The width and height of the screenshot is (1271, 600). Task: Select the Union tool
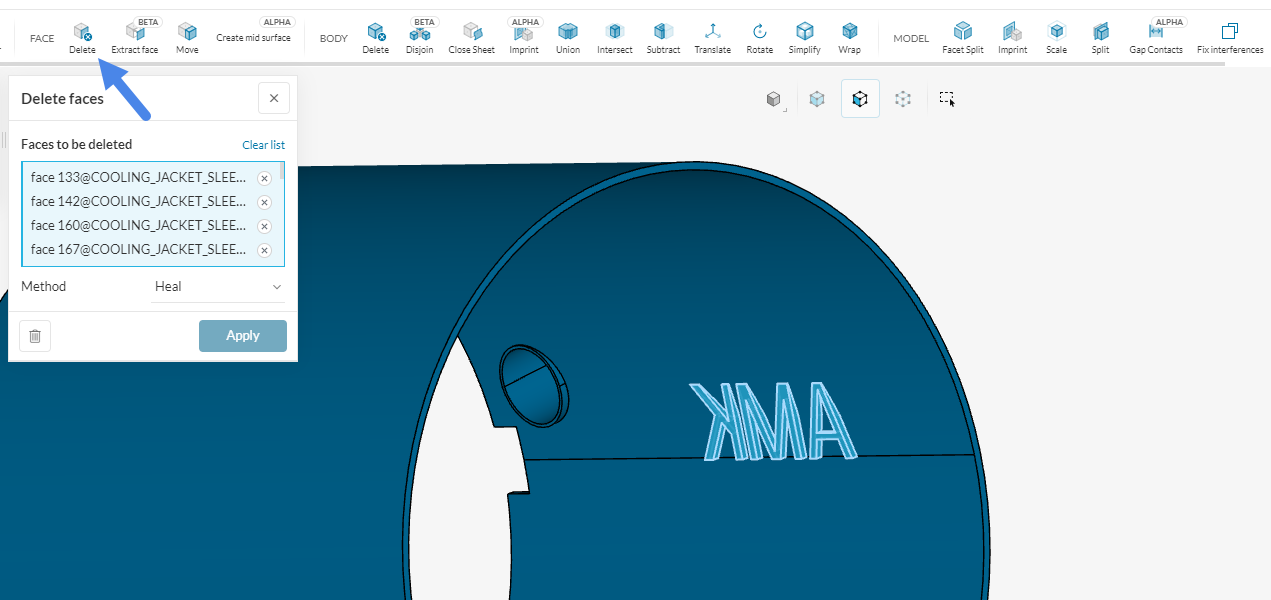[568, 38]
